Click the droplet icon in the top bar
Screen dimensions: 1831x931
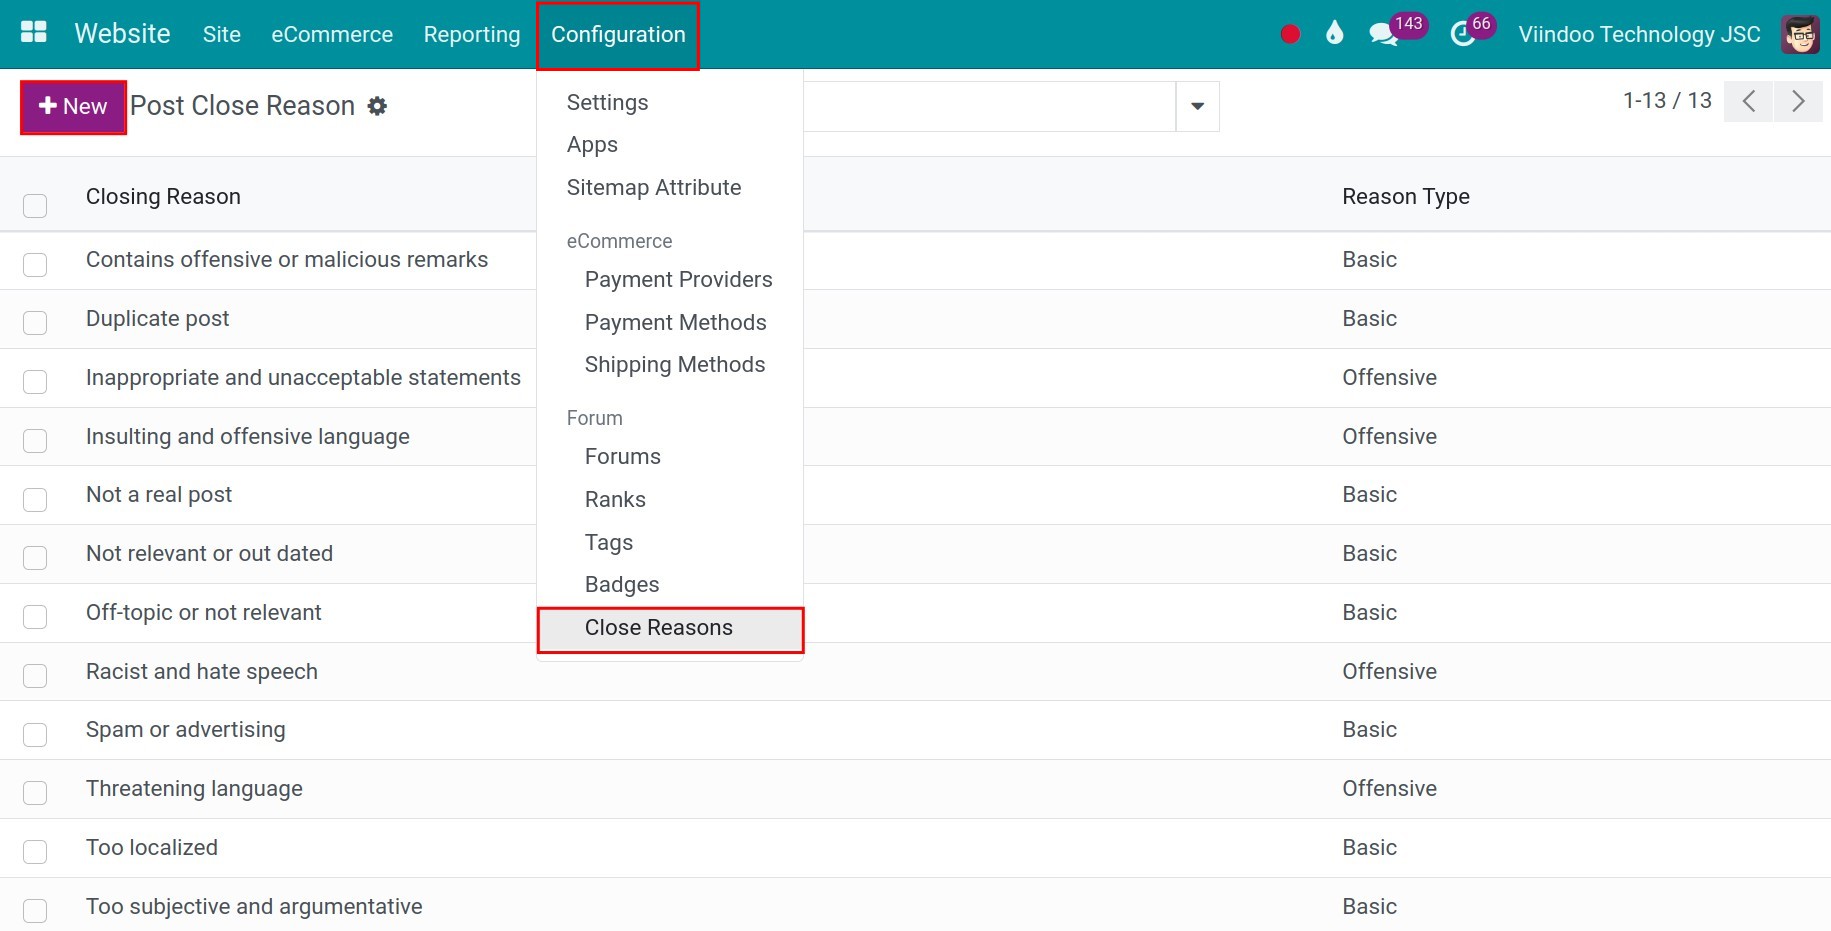click(1334, 34)
